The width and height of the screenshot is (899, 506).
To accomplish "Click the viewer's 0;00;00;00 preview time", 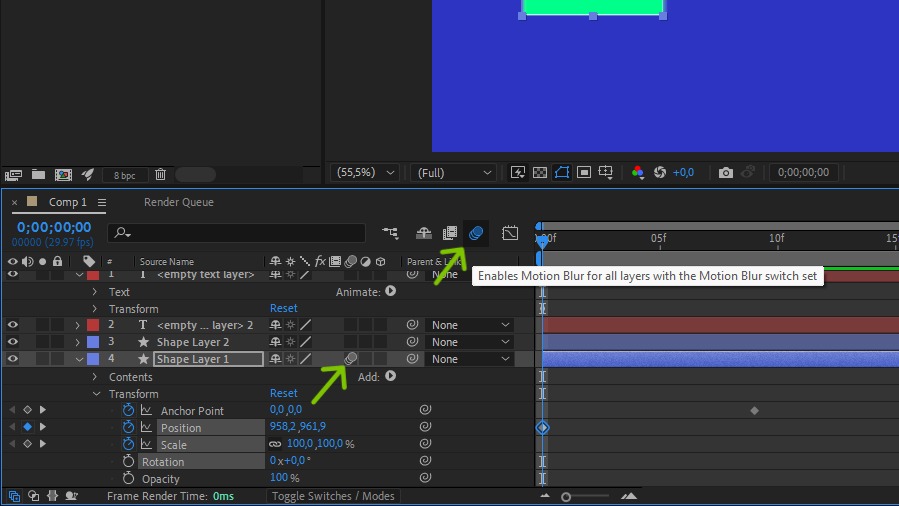I will (803, 172).
